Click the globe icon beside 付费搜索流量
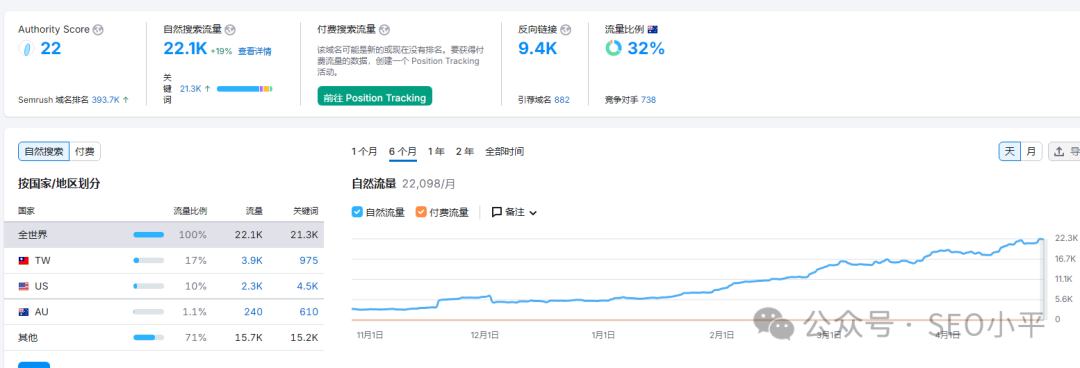 (384, 30)
